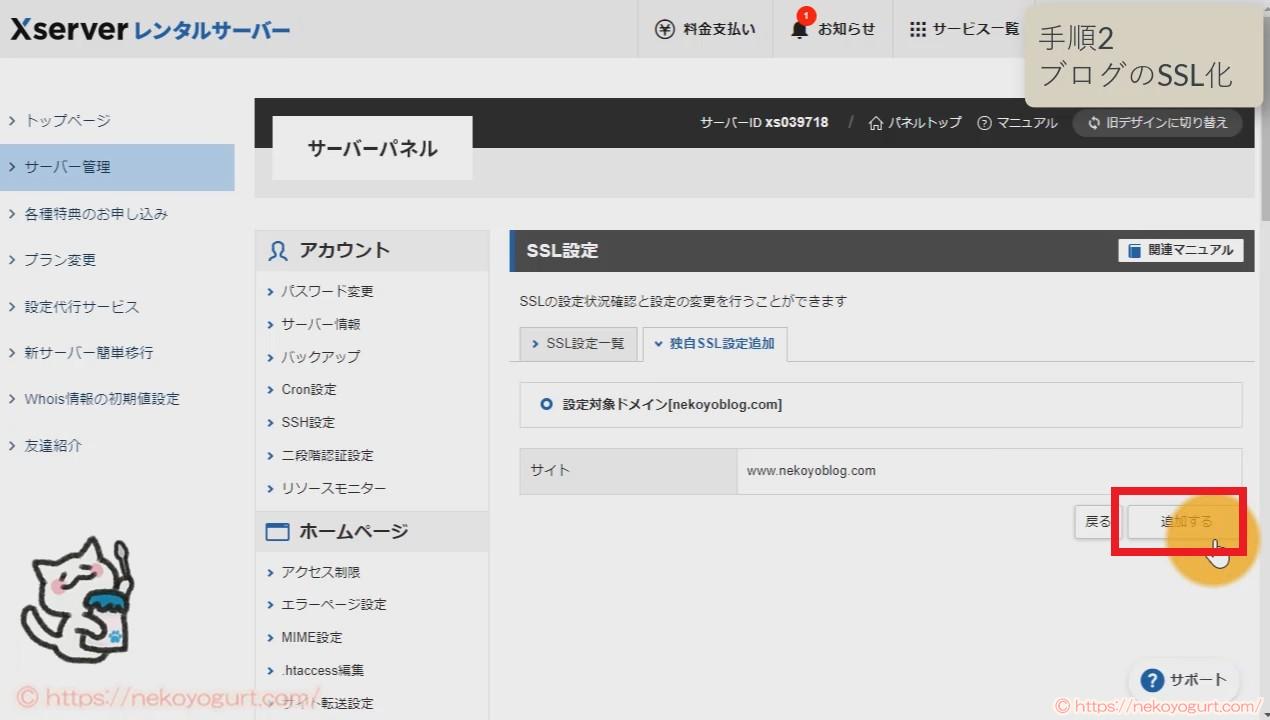
Task: Click the 戻る button
Action: tap(1096, 521)
